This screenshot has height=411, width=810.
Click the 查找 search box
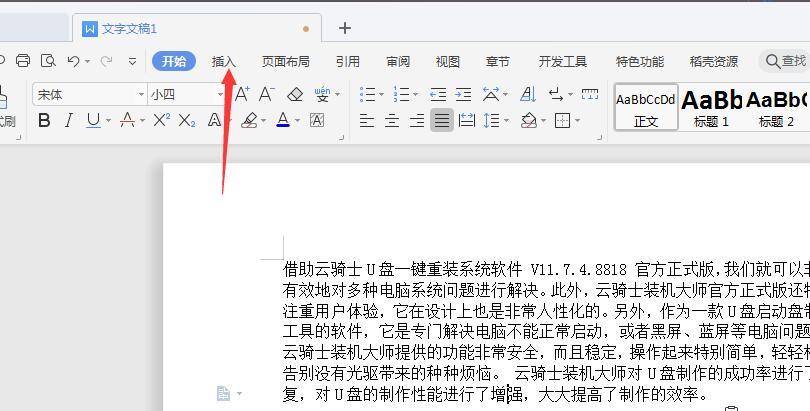coord(785,61)
